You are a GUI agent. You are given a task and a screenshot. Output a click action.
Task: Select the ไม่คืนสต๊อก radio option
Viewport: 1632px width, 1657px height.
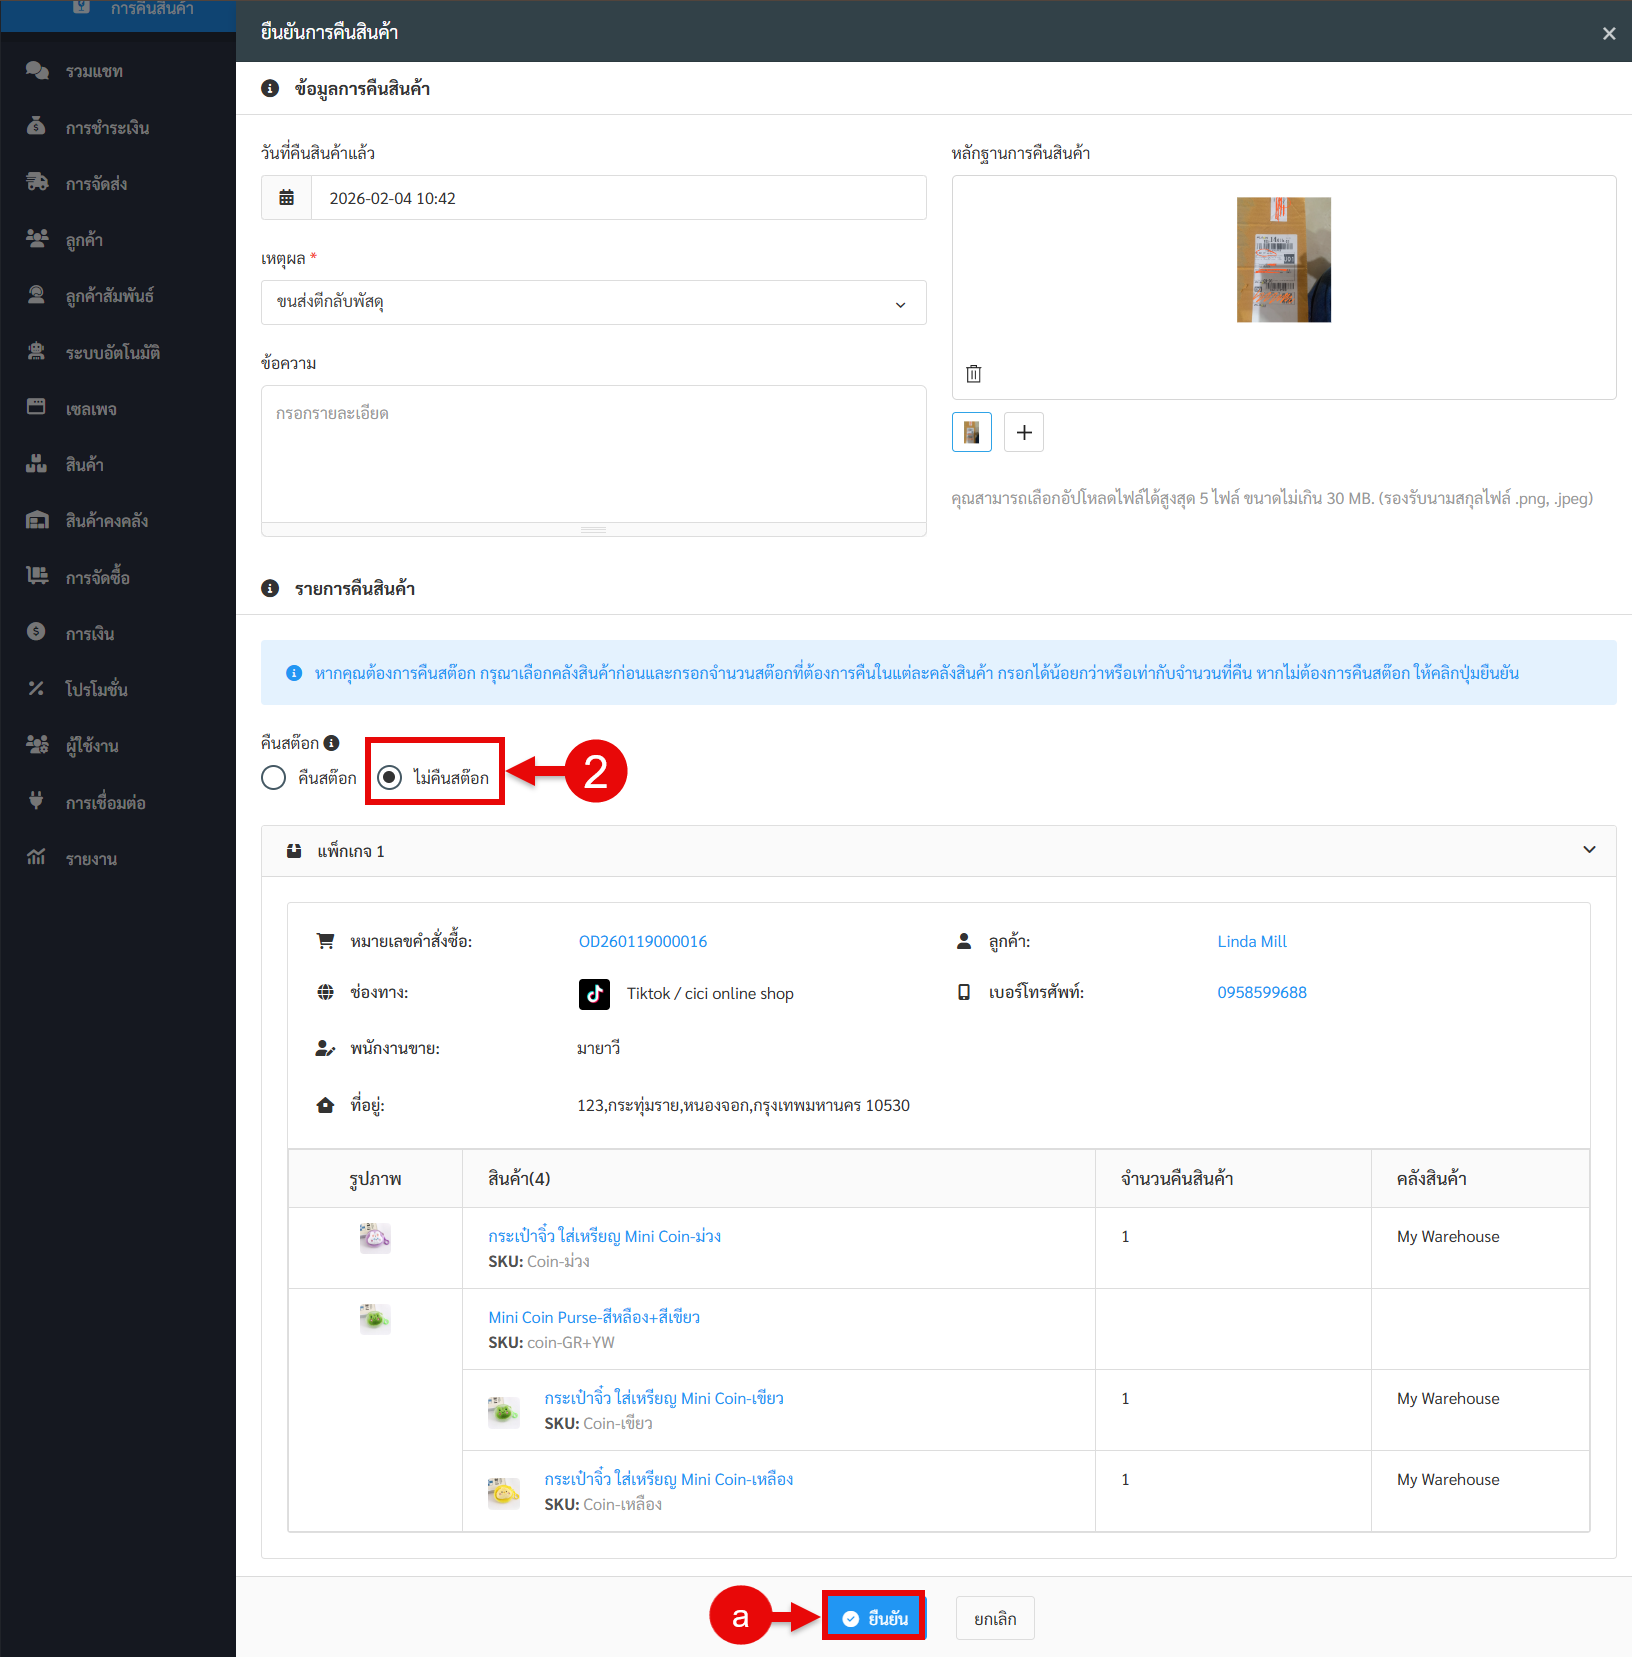(x=390, y=777)
